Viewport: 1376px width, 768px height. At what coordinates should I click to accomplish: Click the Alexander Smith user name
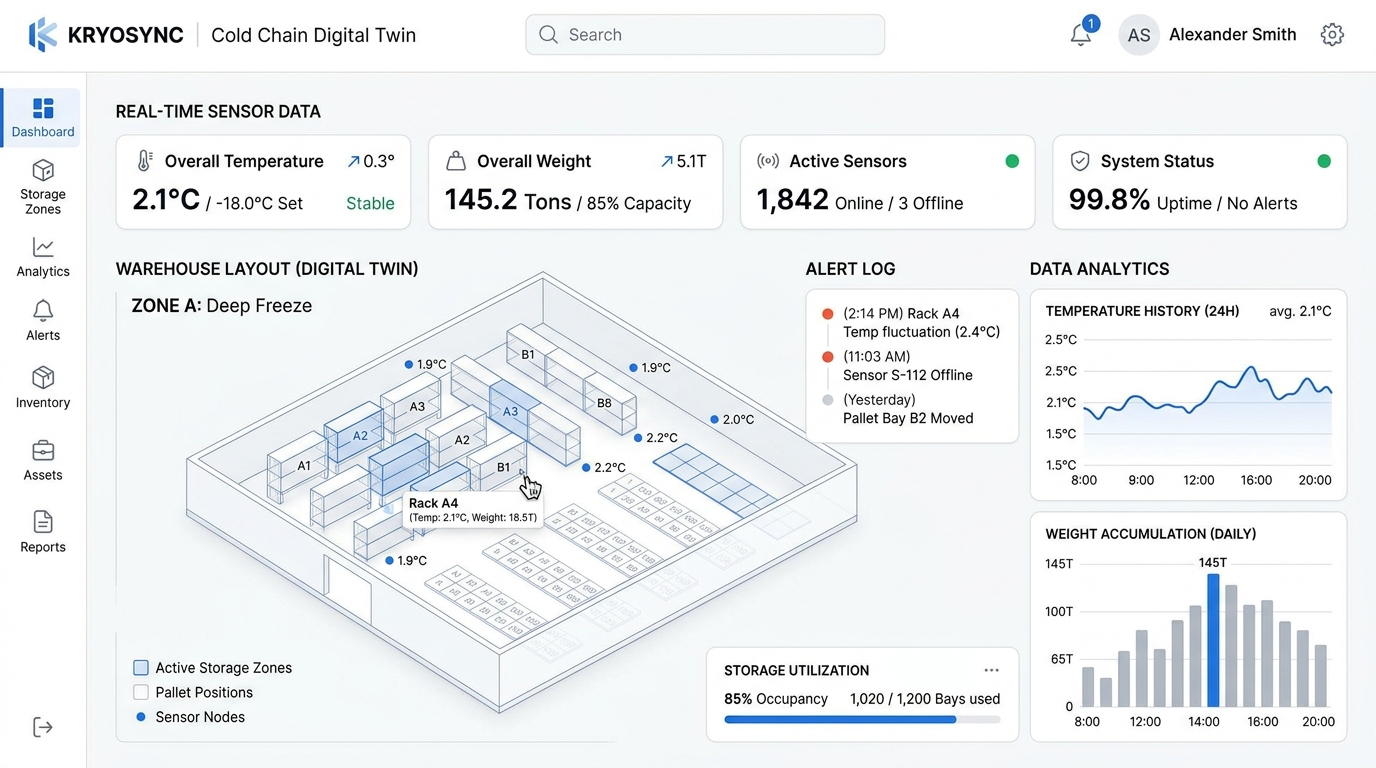click(1232, 35)
